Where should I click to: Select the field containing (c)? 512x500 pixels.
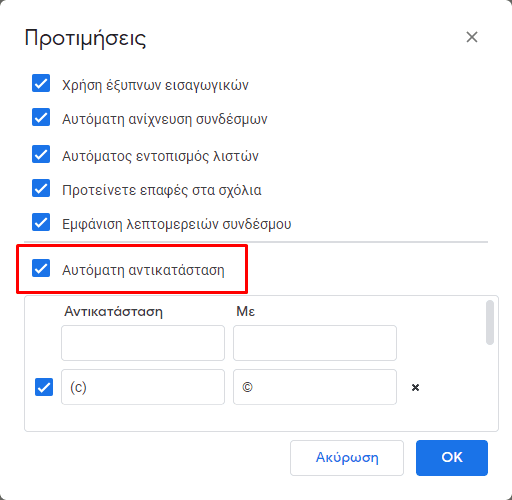point(143,387)
